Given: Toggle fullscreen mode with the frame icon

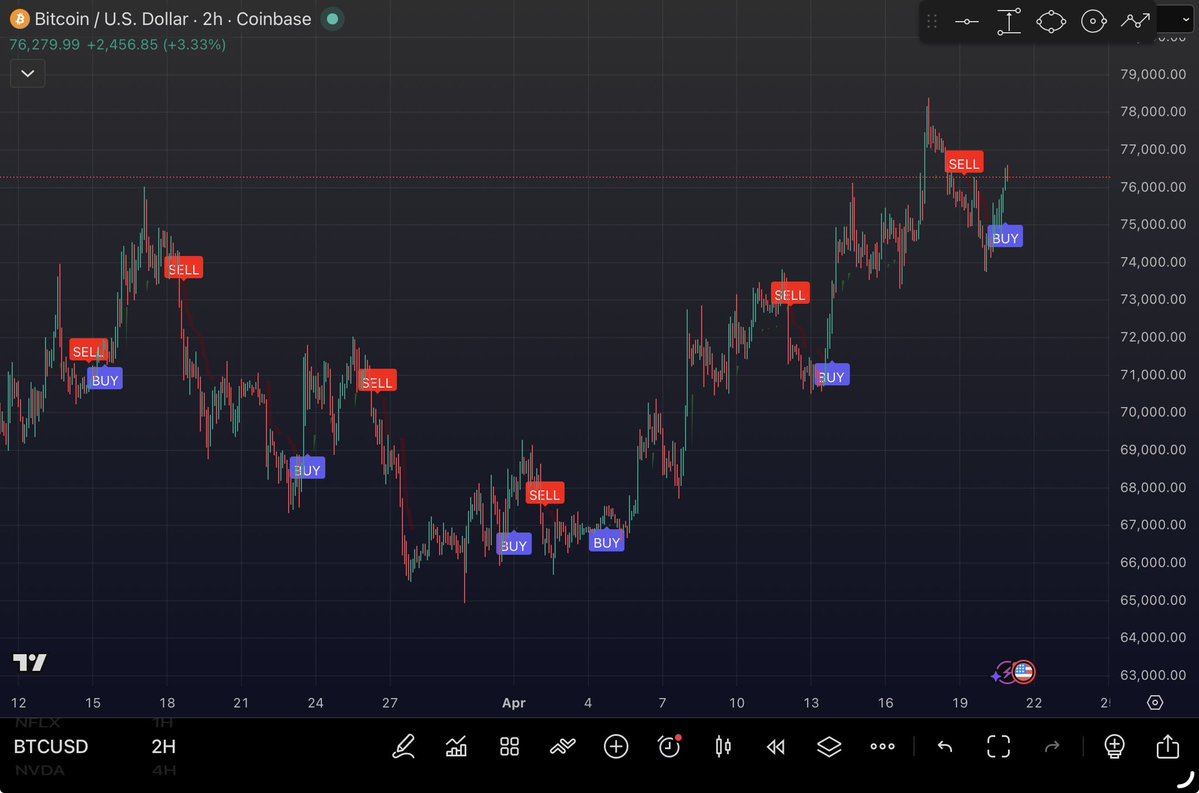Looking at the screenshot, I should [998, 746].
